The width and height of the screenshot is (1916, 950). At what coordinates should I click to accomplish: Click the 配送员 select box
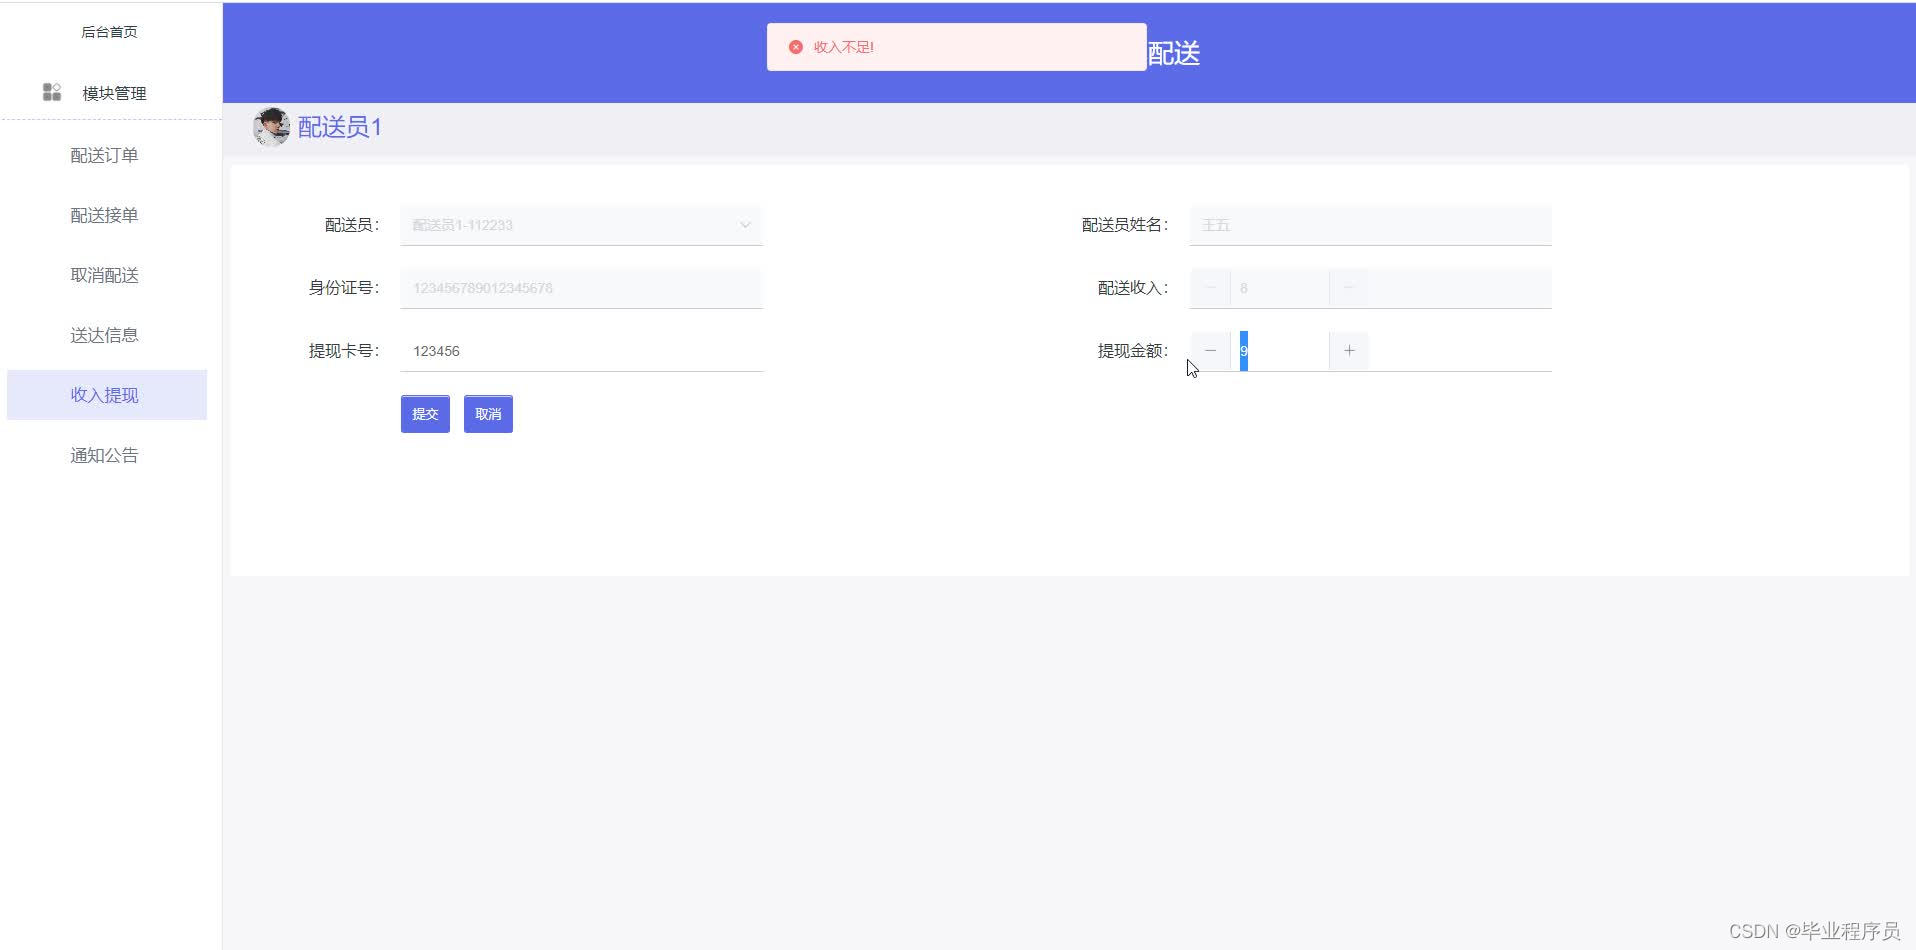pos(581,225)
